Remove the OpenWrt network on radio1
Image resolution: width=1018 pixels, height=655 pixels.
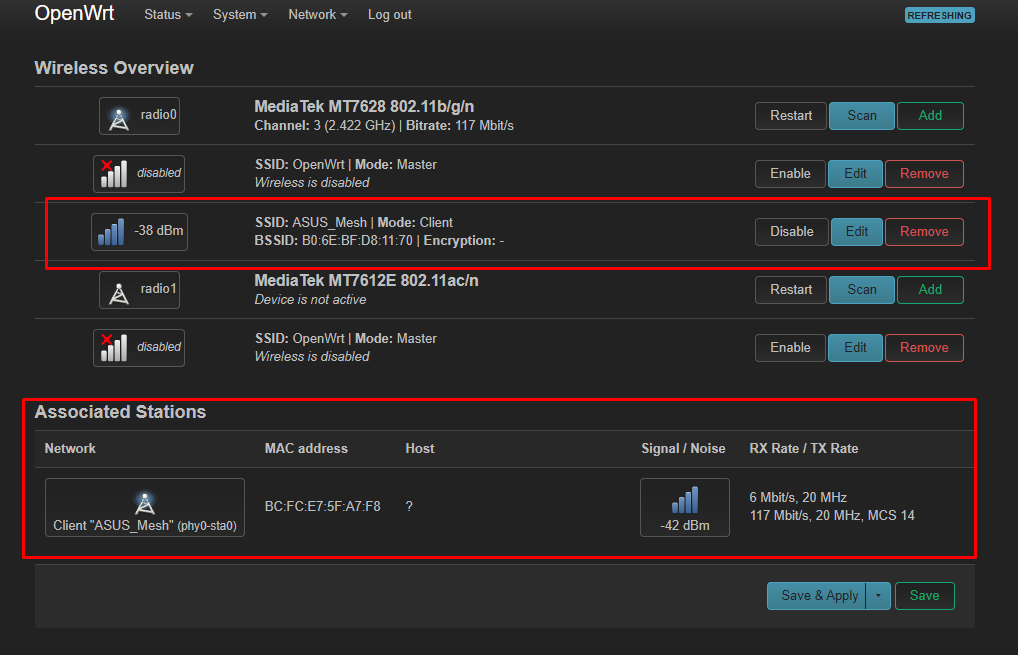924,347
